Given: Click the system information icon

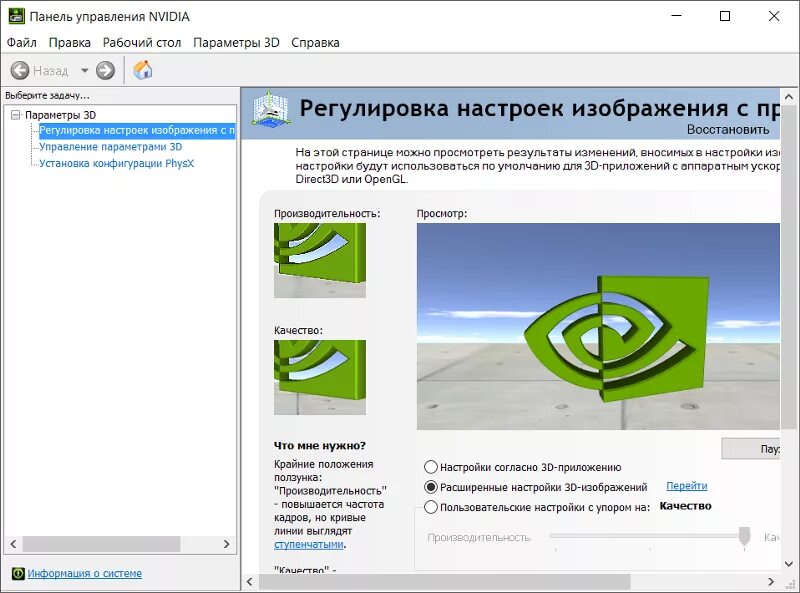Looking at the screenshot, I should tap(18, 573).
